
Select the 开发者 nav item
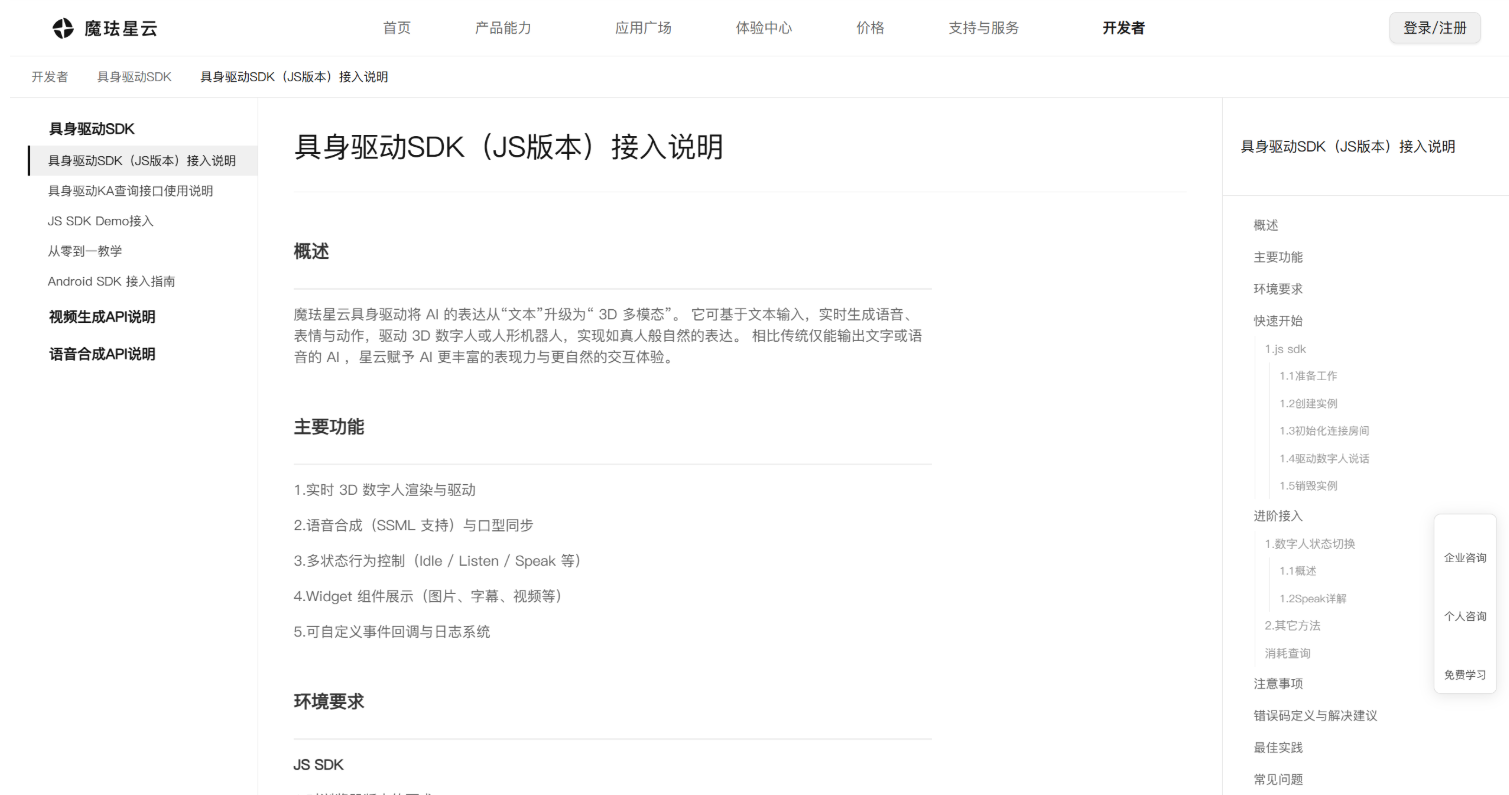[1124, 28]
